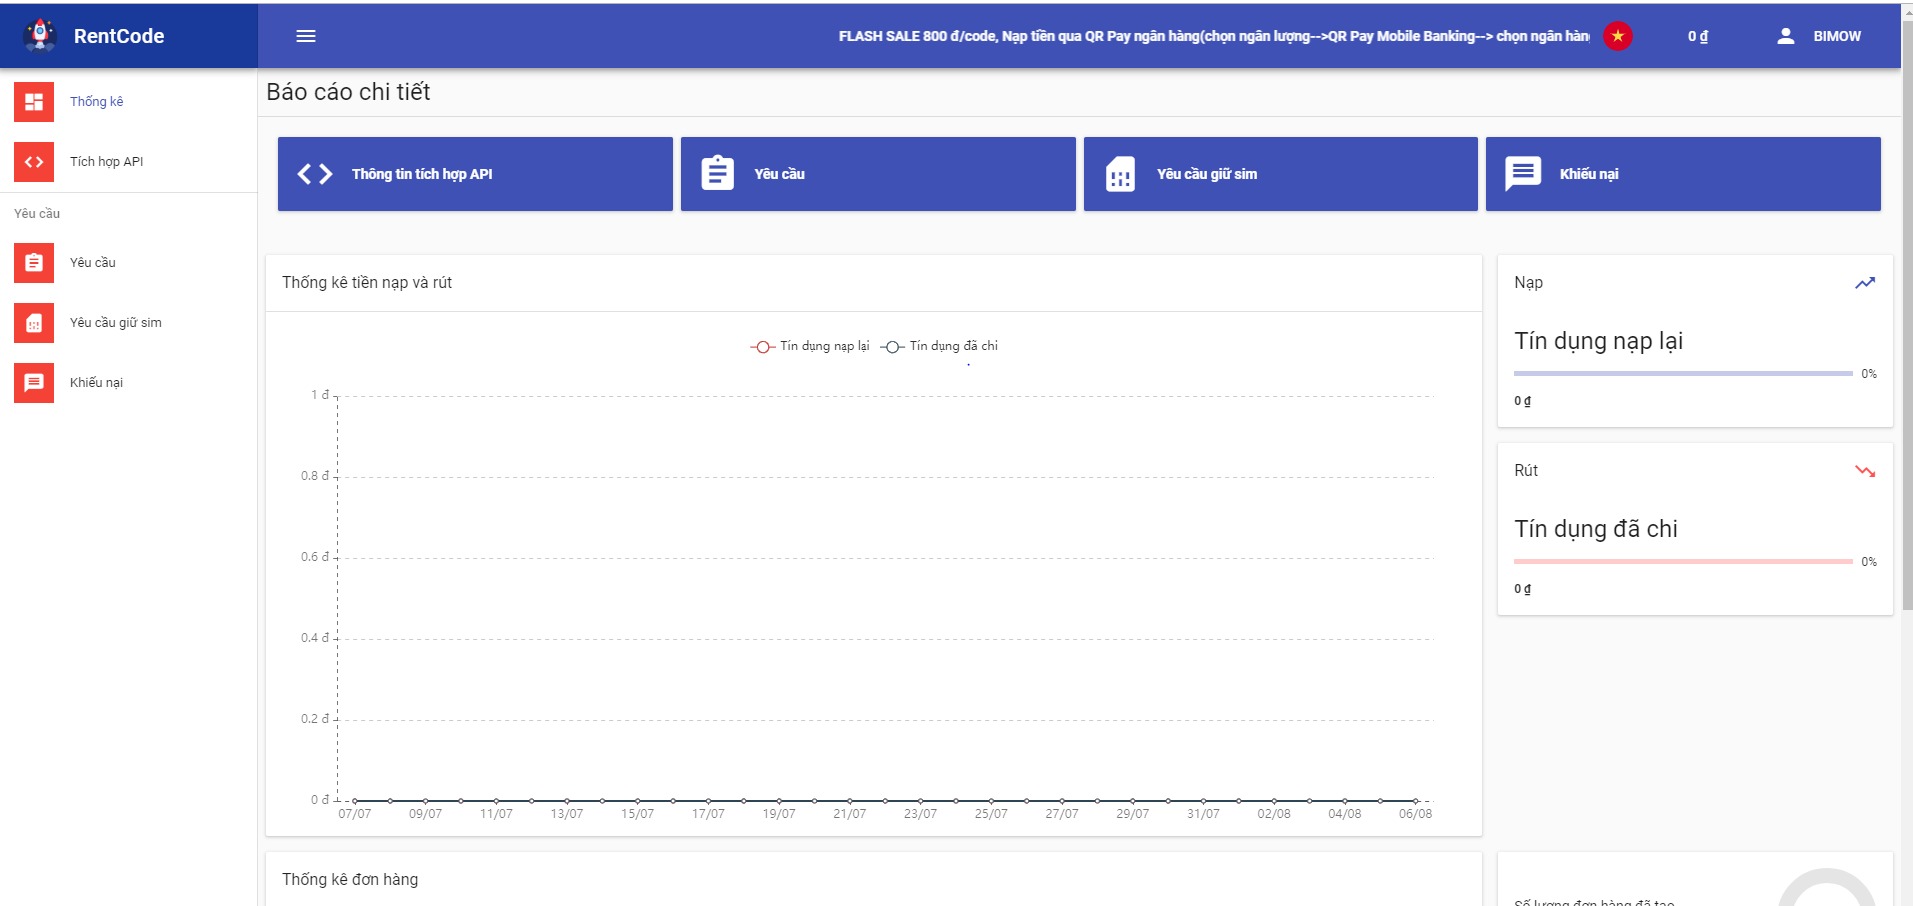1913x906 pixels.
Task: Click the Thống kê đơn hàng title
Action: [350, 880]
